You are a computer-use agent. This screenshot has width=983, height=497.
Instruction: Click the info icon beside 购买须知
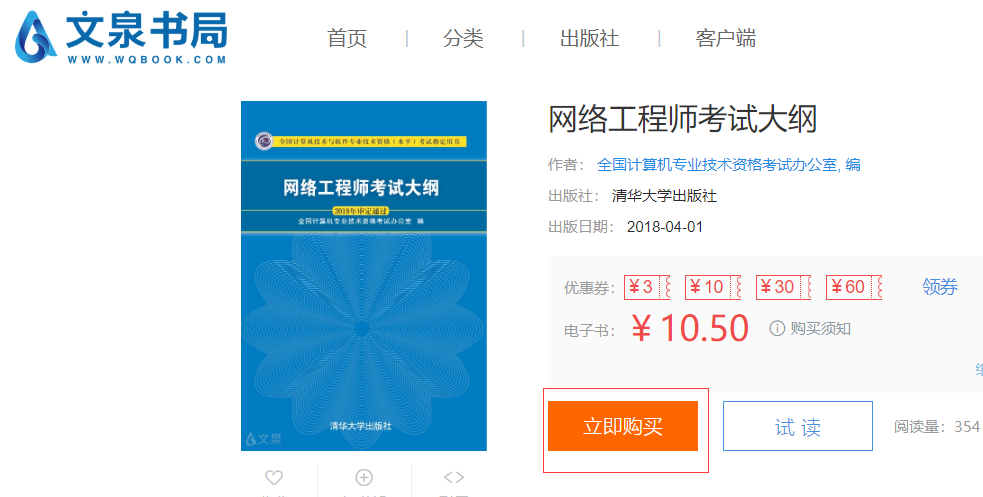(x=777, y=328)
